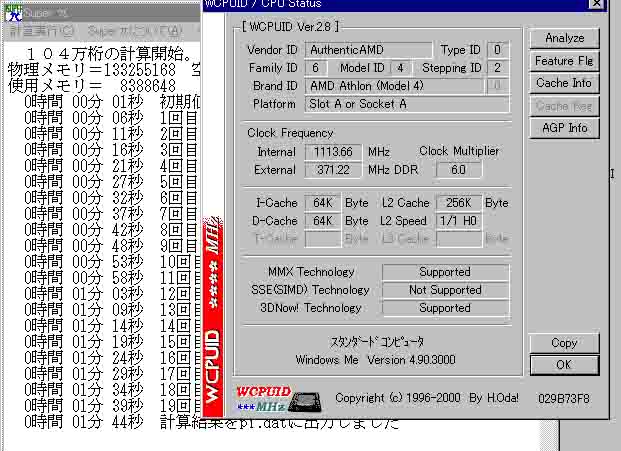Open AGP Info window
The height and width of the screenshot is (451, 621).
click(x=564, y=128)
